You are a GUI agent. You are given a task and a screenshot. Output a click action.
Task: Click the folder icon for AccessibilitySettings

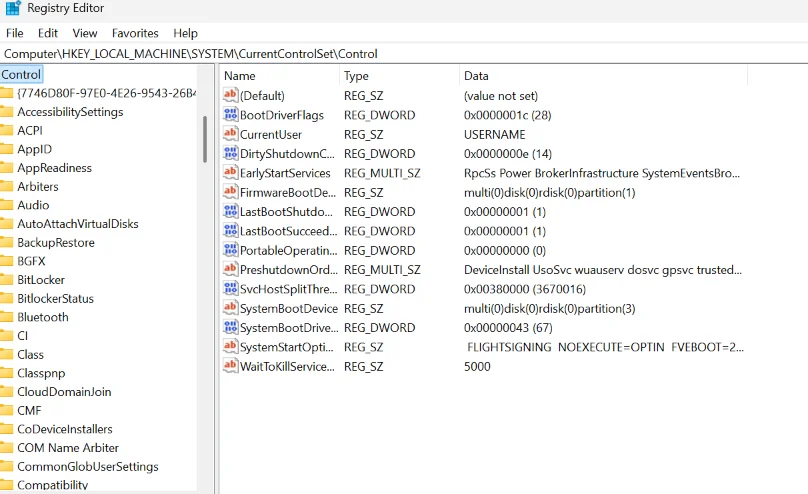point(7,112)
